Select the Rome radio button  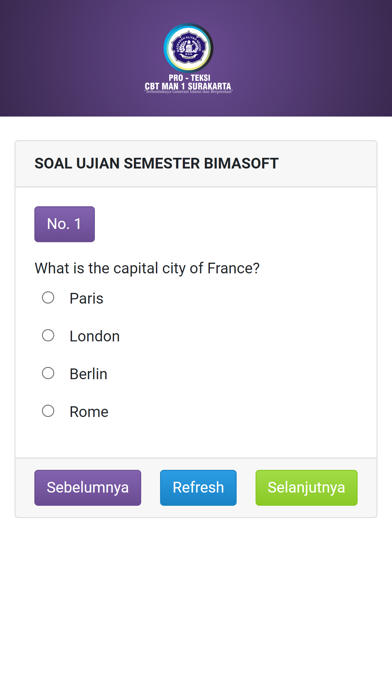(48, 411)
